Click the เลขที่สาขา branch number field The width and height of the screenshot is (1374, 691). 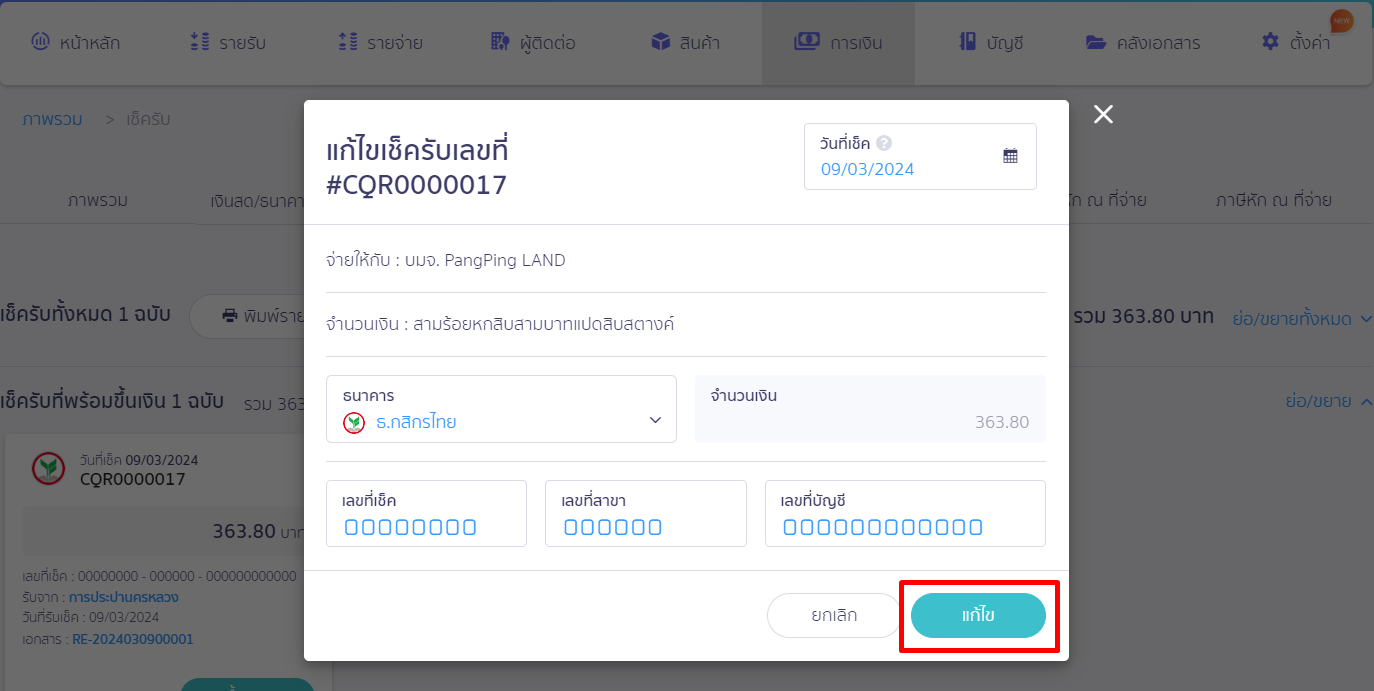tap(646, 514)
